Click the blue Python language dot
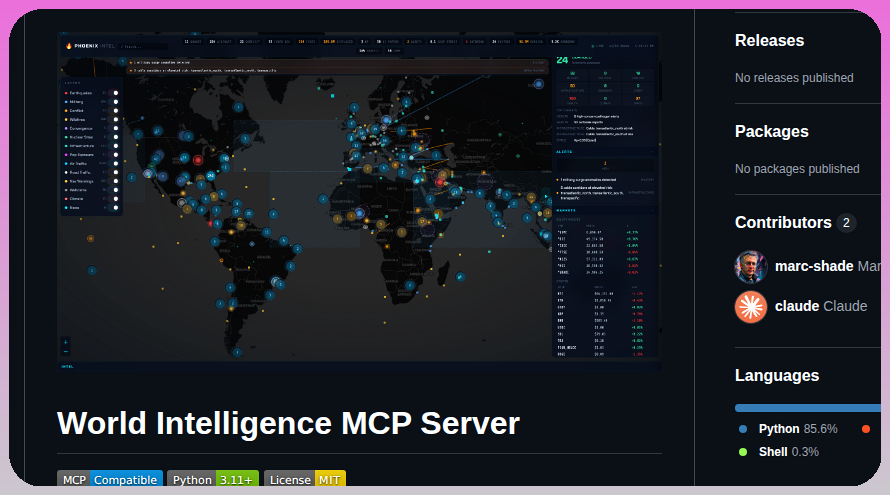The height and width of the screenshot is (495, 890). [x=743, y=429]
